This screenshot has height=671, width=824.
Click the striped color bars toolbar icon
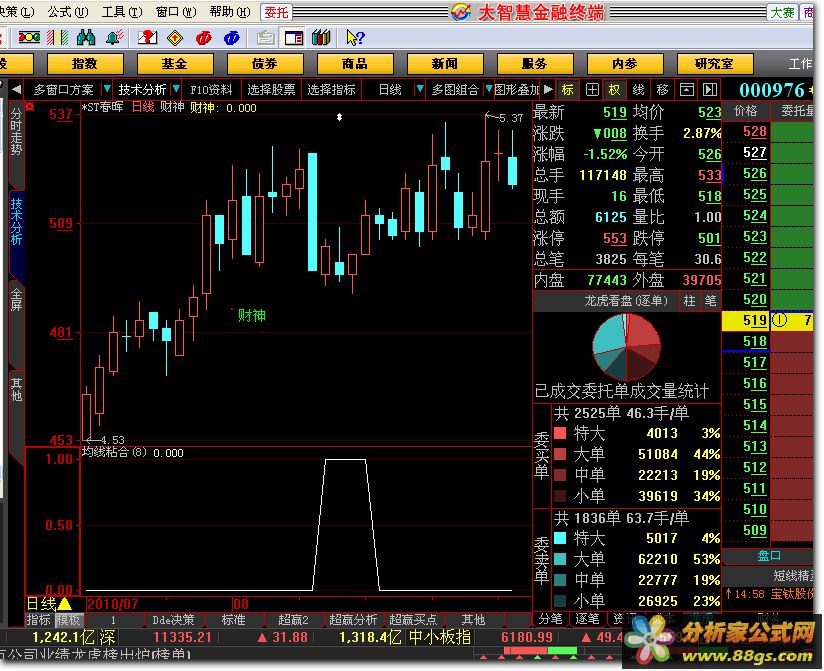tap(57, 37)
